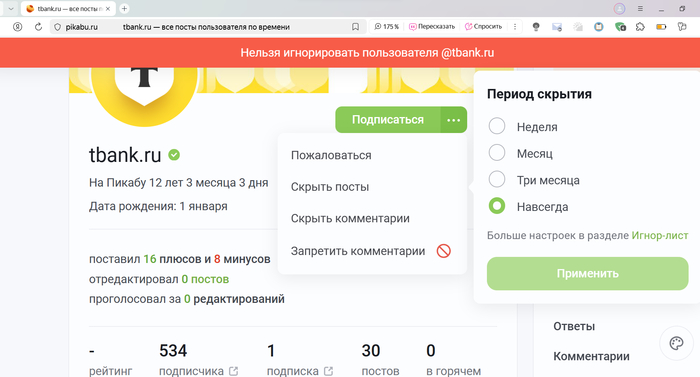
Task: Choose Запретить комментарии from the menu
Action: click(x=358, y=251)
